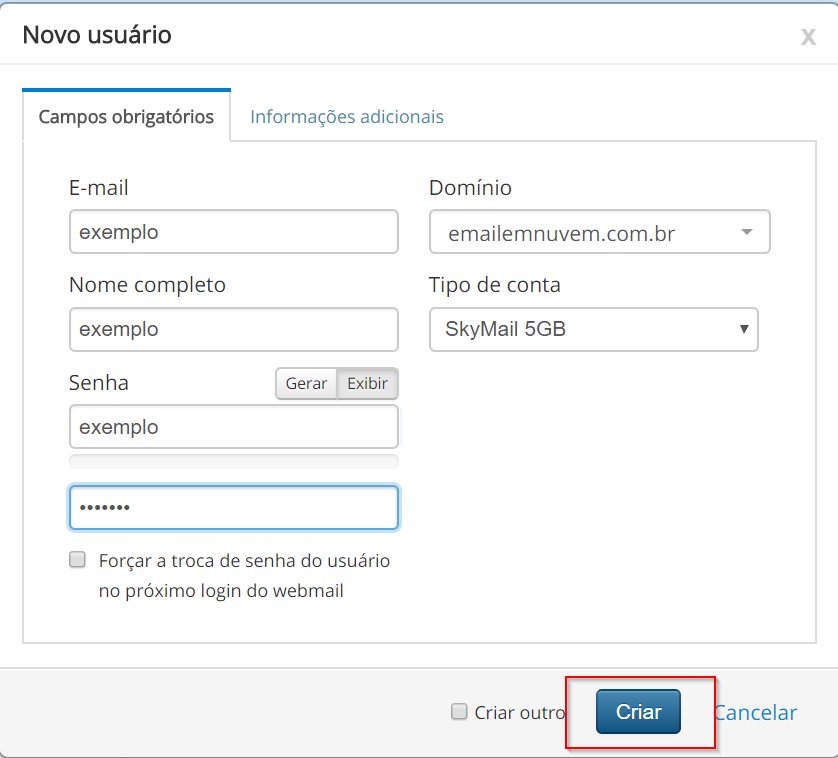Select the masked password confirmation field
Viewport: 838px width, 758px height.
(234, 507)
